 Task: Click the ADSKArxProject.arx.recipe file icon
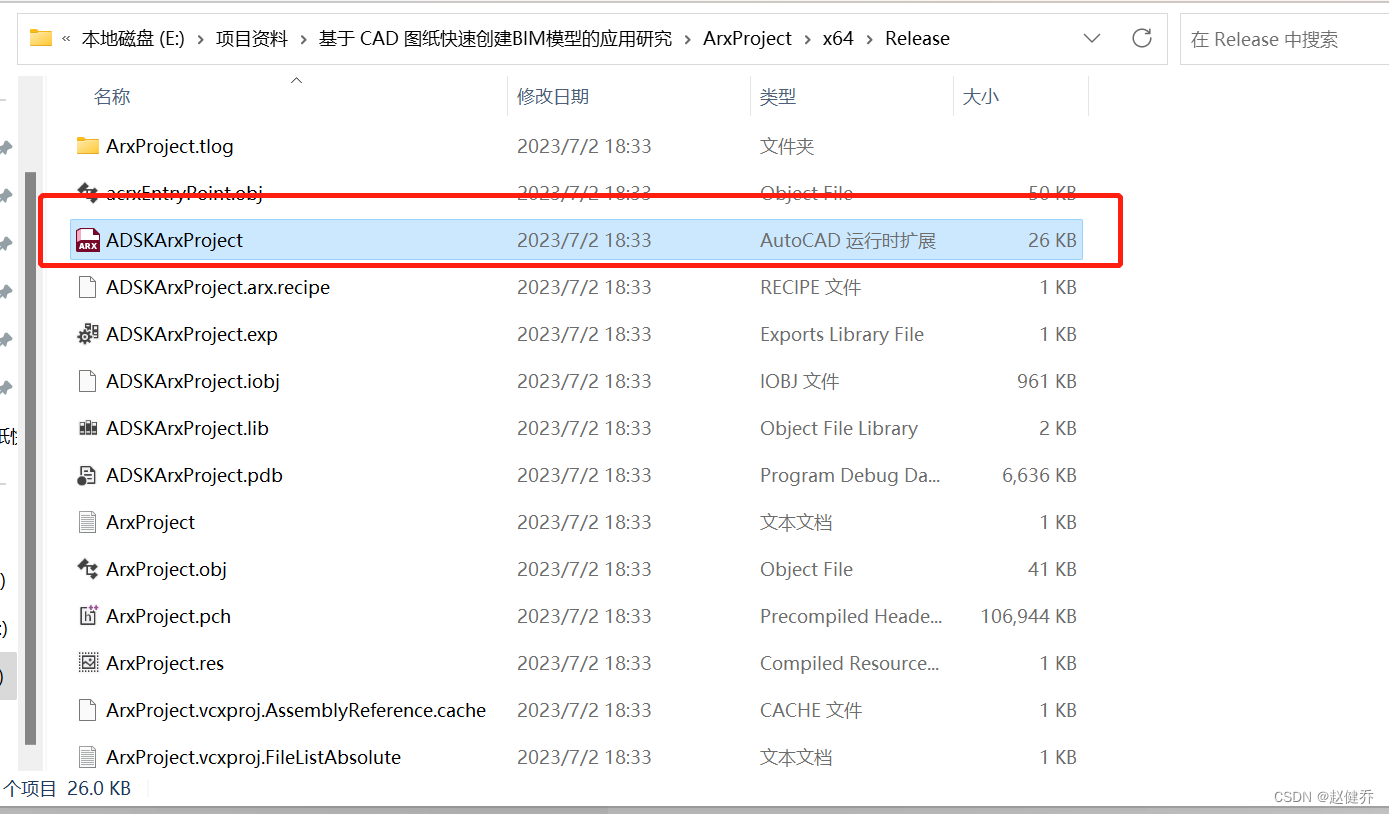pos(88,287)
